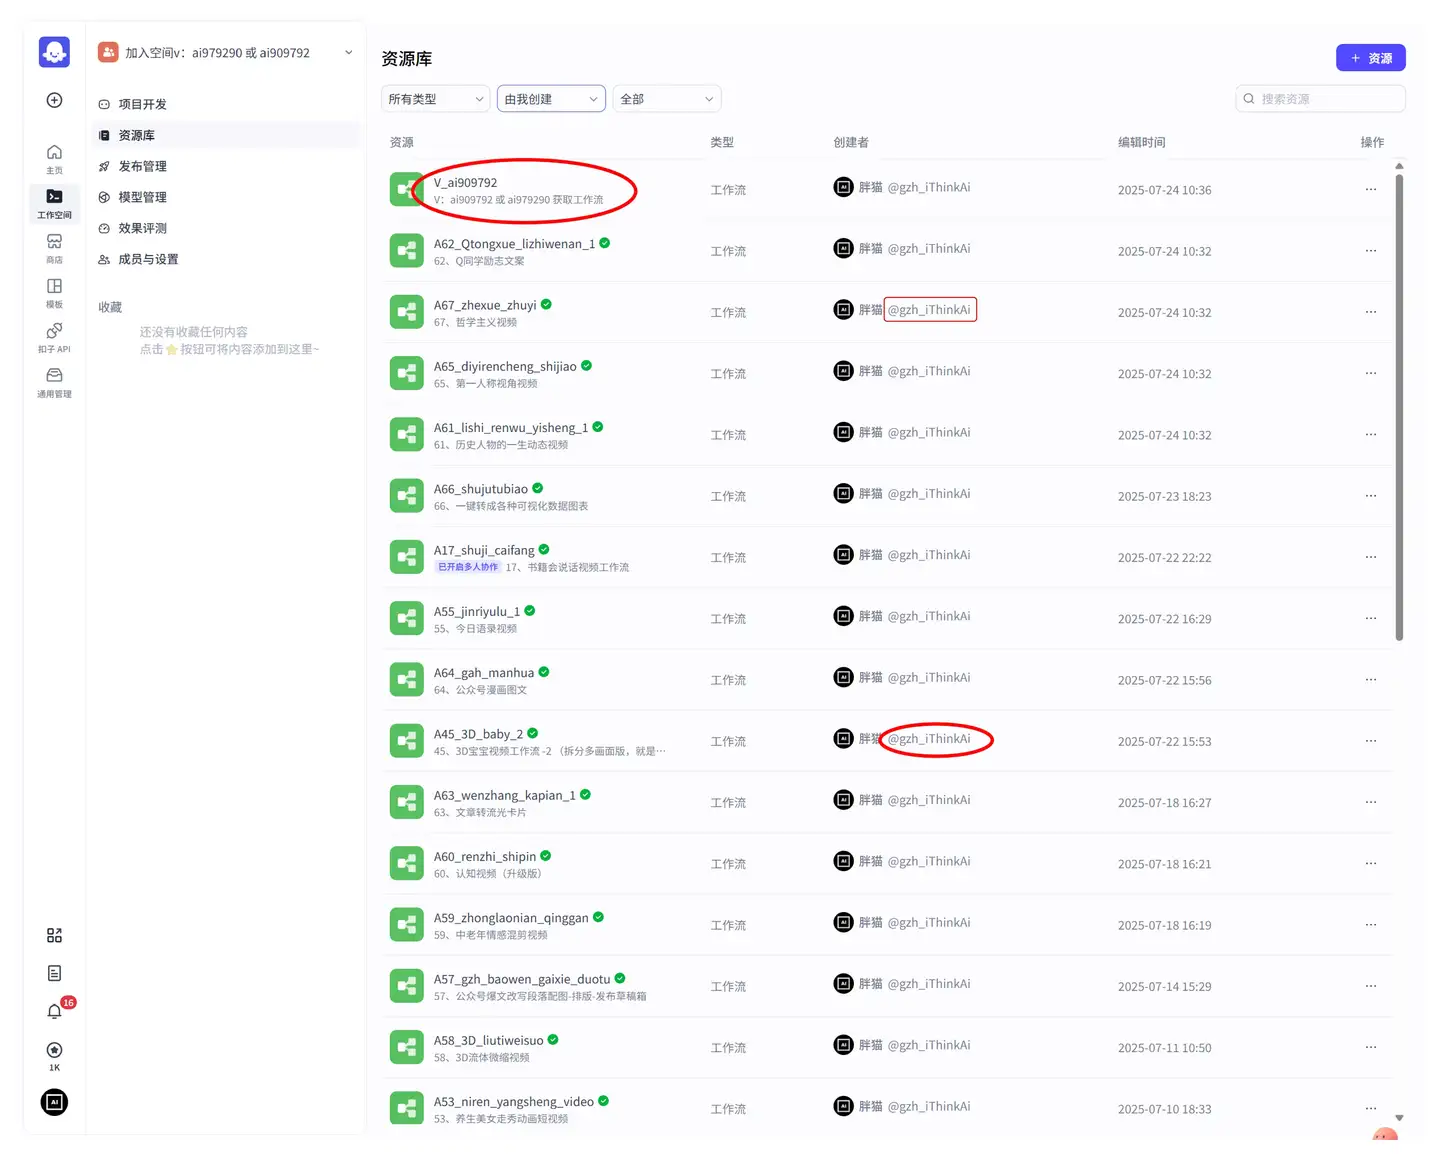This screenshot has width=1440, height=1154.
Task: Click the AI avatar at sidebar bottom
Action: point(54,1102)
